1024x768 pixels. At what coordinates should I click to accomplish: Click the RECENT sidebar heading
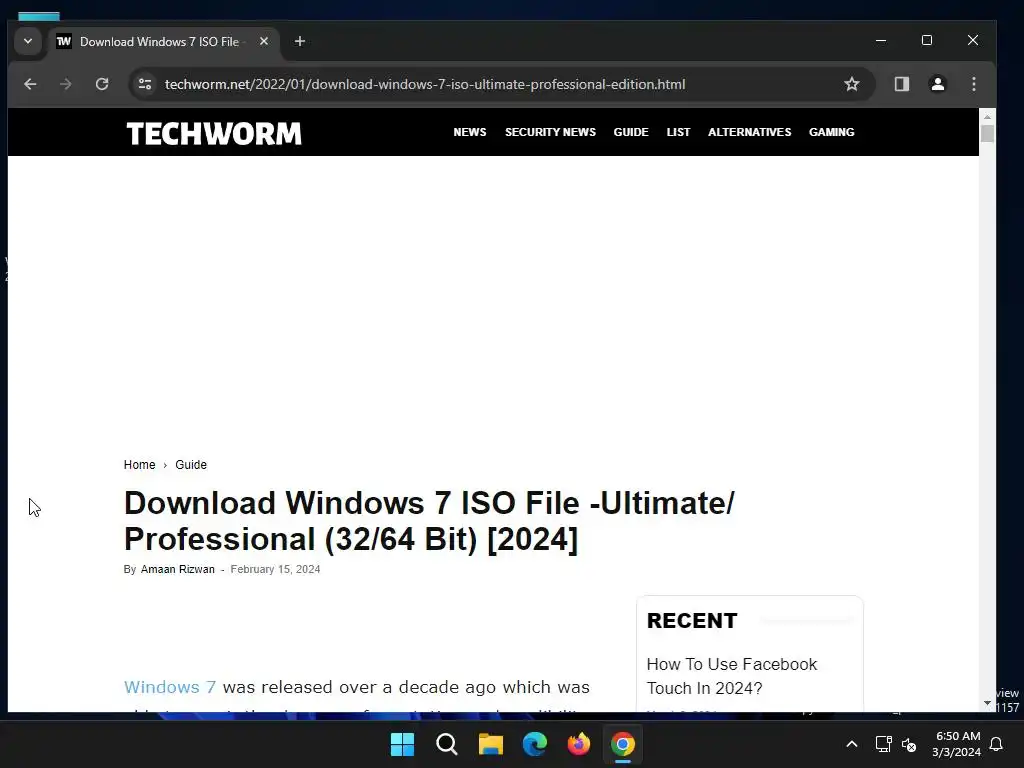point(692,620)
